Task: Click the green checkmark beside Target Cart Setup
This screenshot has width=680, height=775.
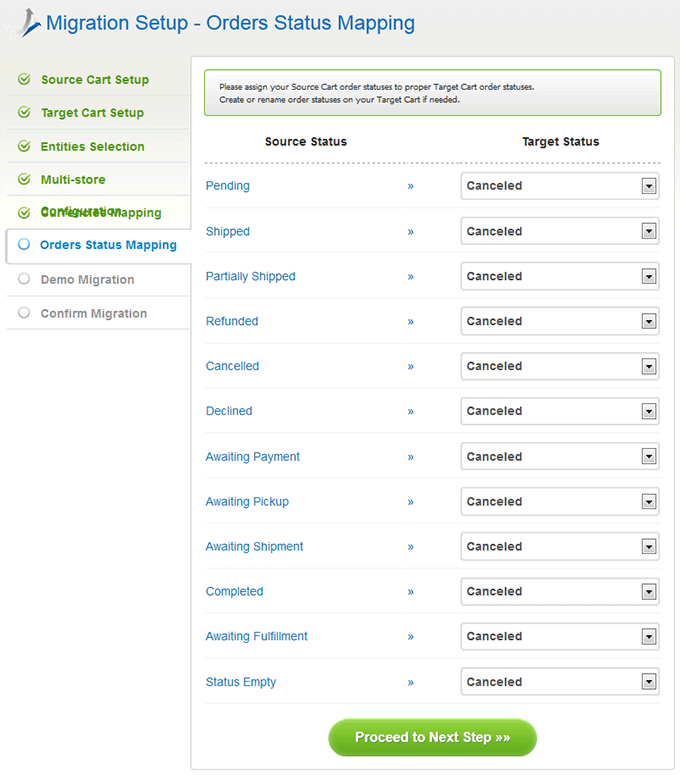Action: (24, 112)
